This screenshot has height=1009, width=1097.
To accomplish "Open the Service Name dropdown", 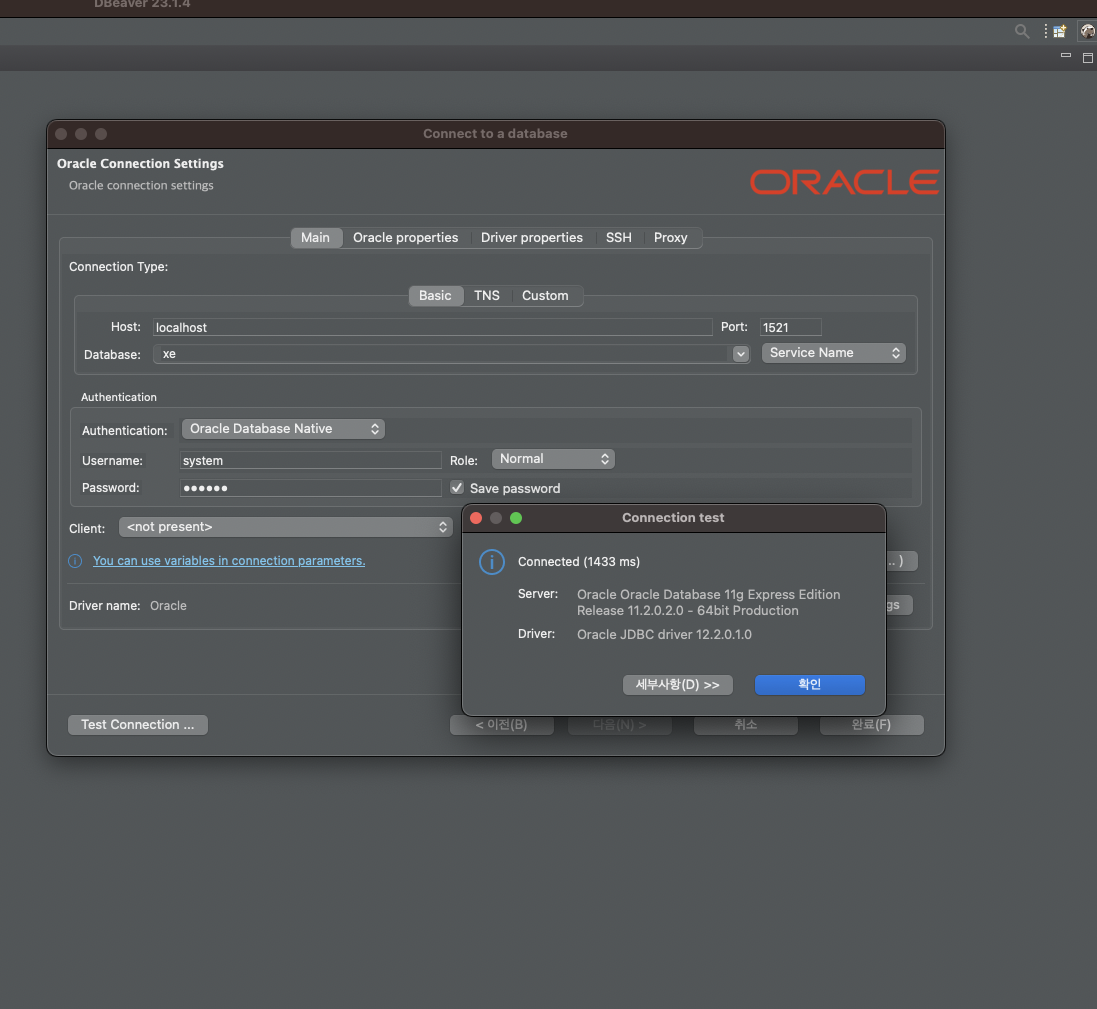I will coord(833,353).
